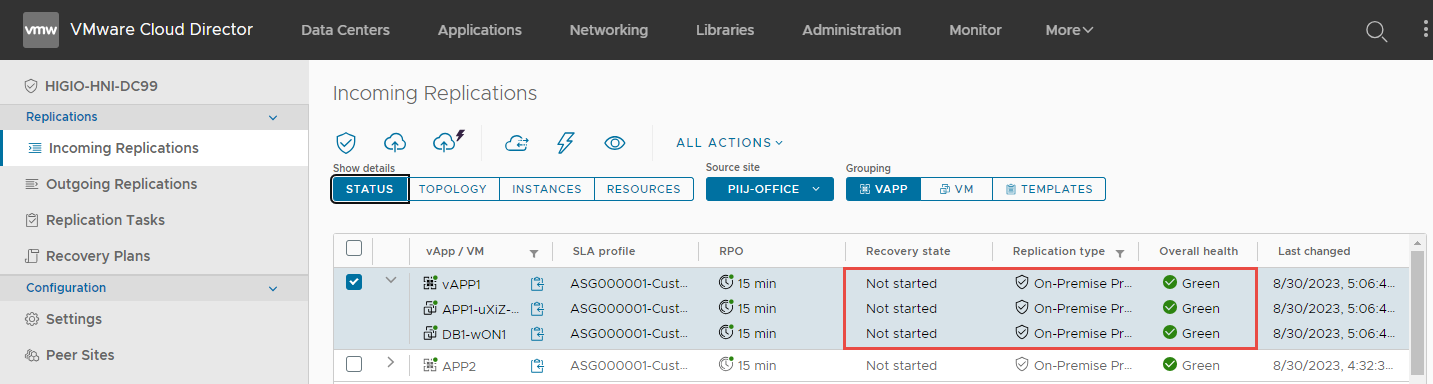Click the cloud sync reverse icon

pos(516,143)
